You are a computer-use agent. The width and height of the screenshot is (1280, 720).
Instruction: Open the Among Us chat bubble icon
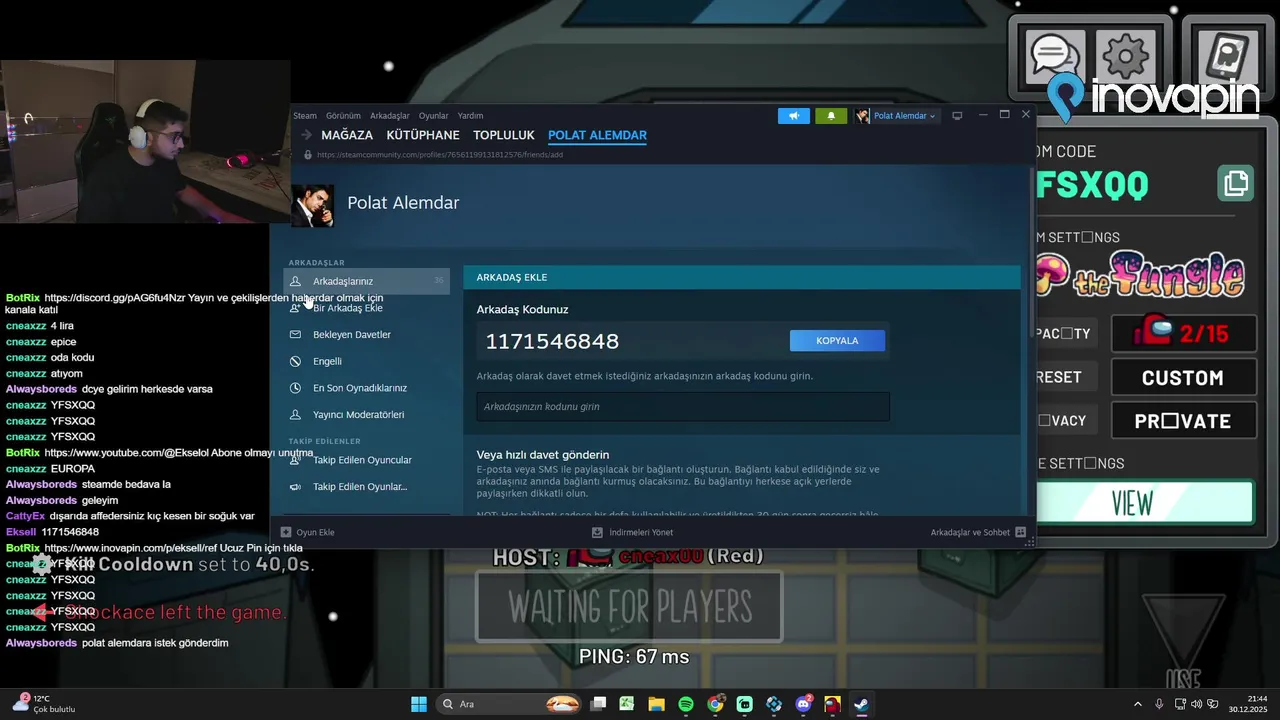tap(1053, 58)
